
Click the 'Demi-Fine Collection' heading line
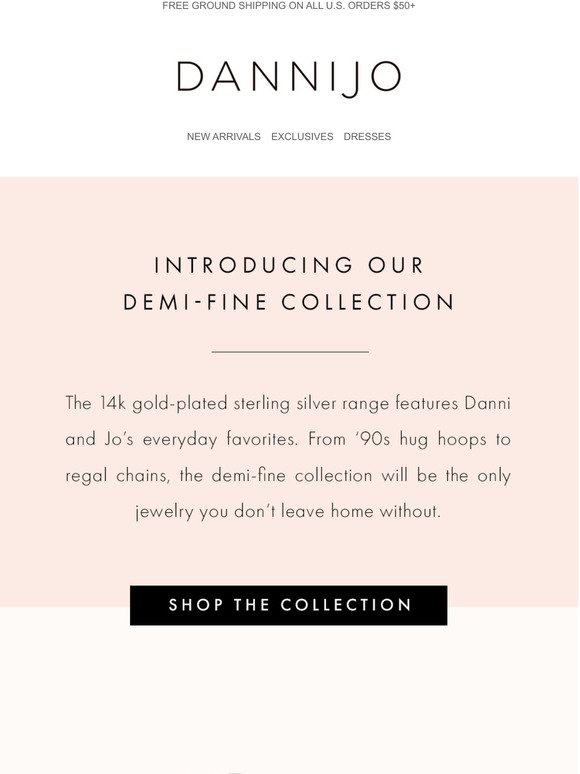[x=289, y=303]
